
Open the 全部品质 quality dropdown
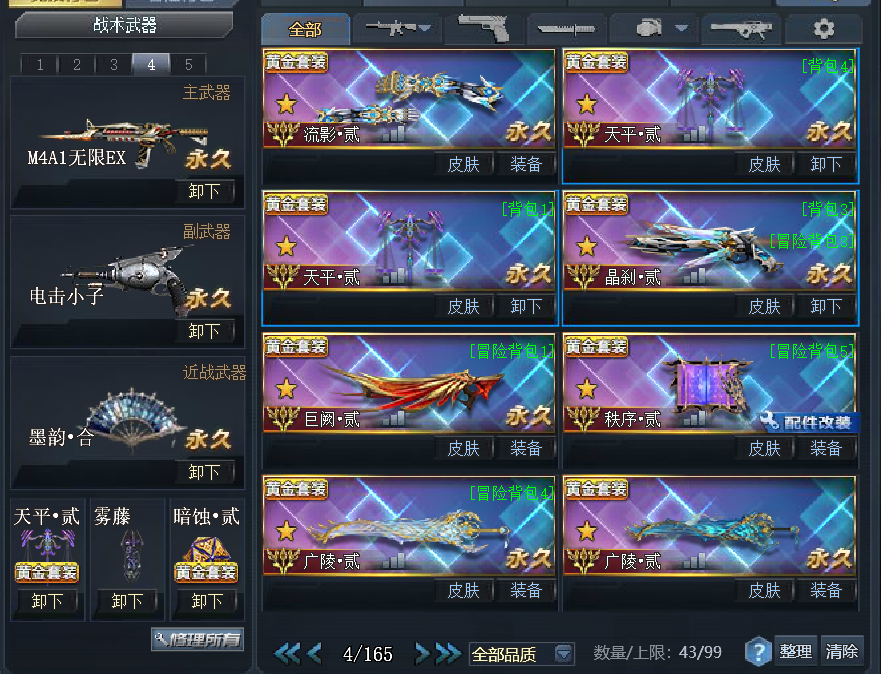point(521,654)
